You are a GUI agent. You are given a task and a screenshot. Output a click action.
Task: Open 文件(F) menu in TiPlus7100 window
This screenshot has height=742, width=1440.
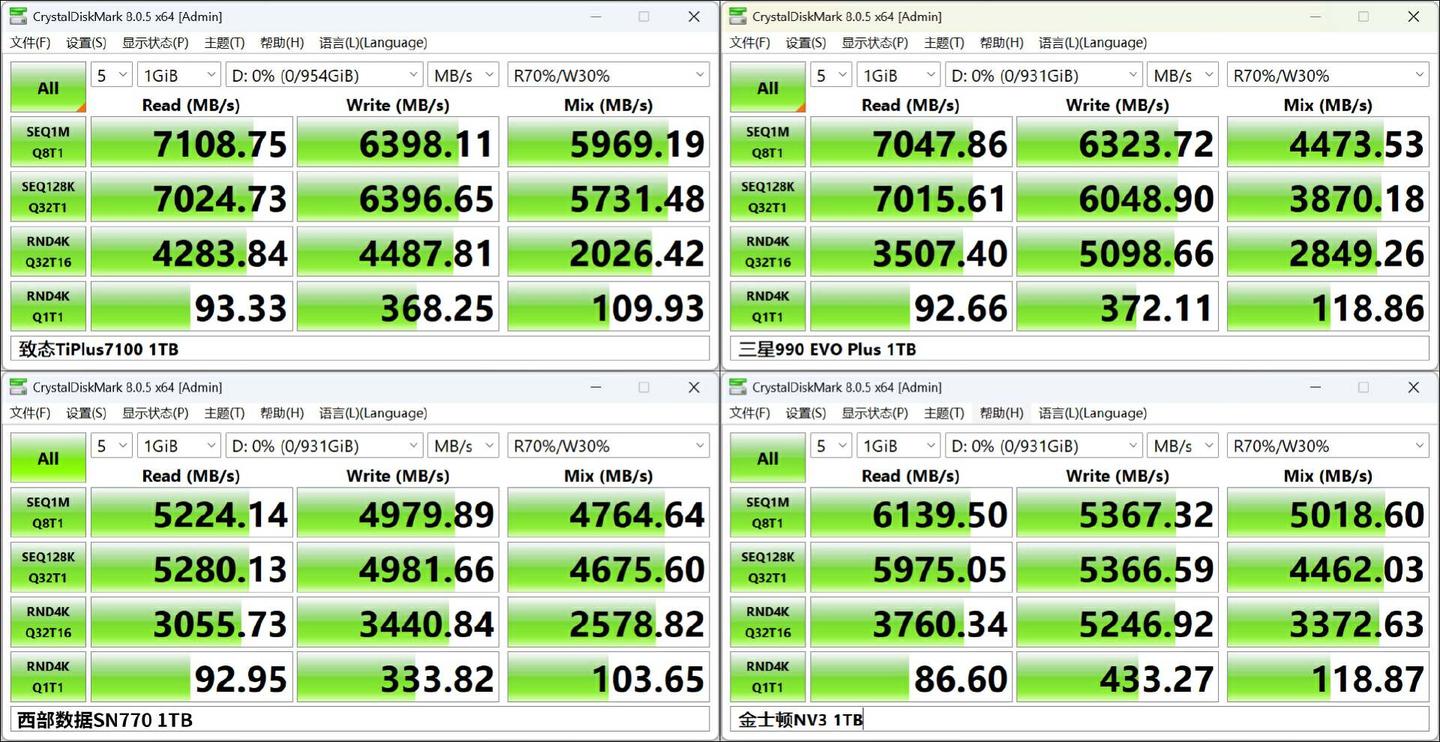tap(30, 42)
